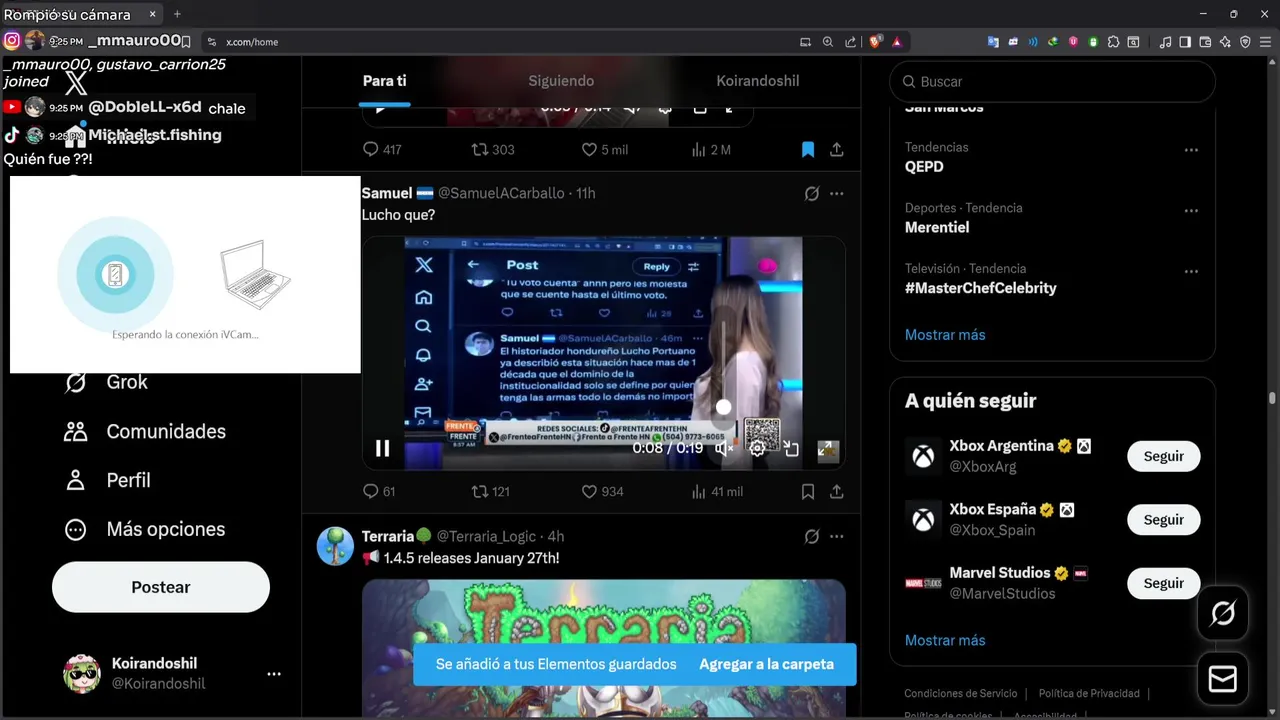The height and width of the screenshot is (720, 1280).
Task: Repost icon showing 303
Action: (481, 149)
